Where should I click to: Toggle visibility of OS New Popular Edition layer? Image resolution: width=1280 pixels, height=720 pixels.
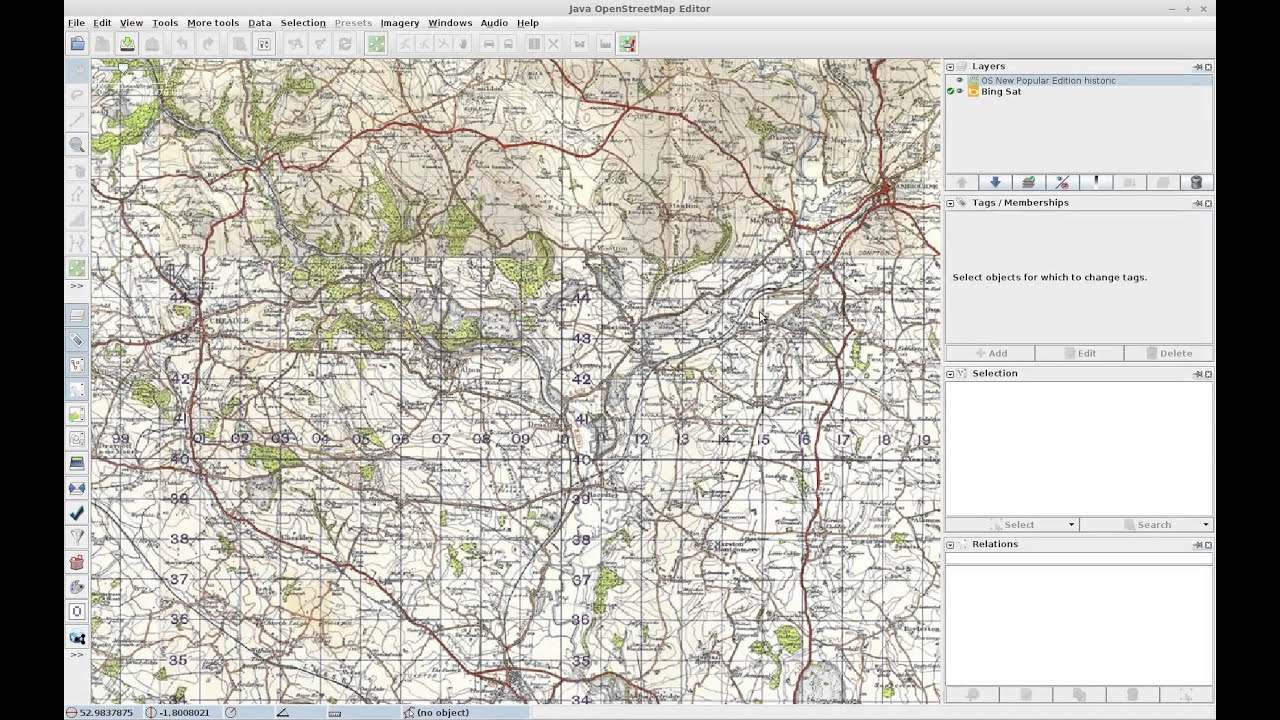coord(960,80)
